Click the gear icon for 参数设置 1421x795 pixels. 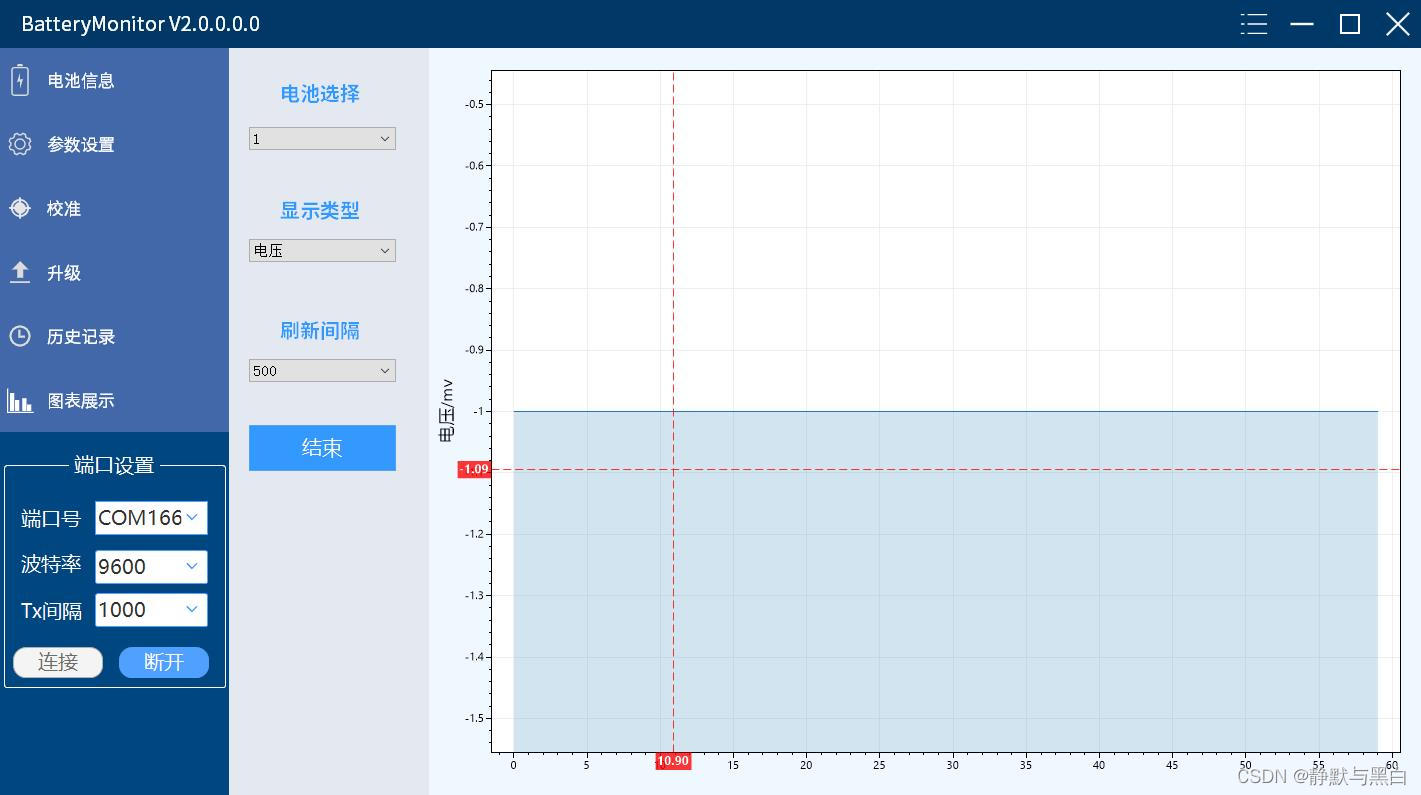click(20, 144)
